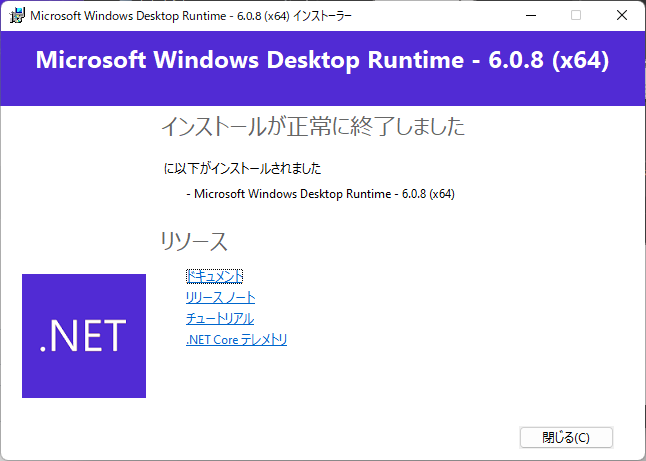This screenshot has height=461, width=646.
Task: Open the .NET Core テレメトリ link
Action: click(236, 340)
